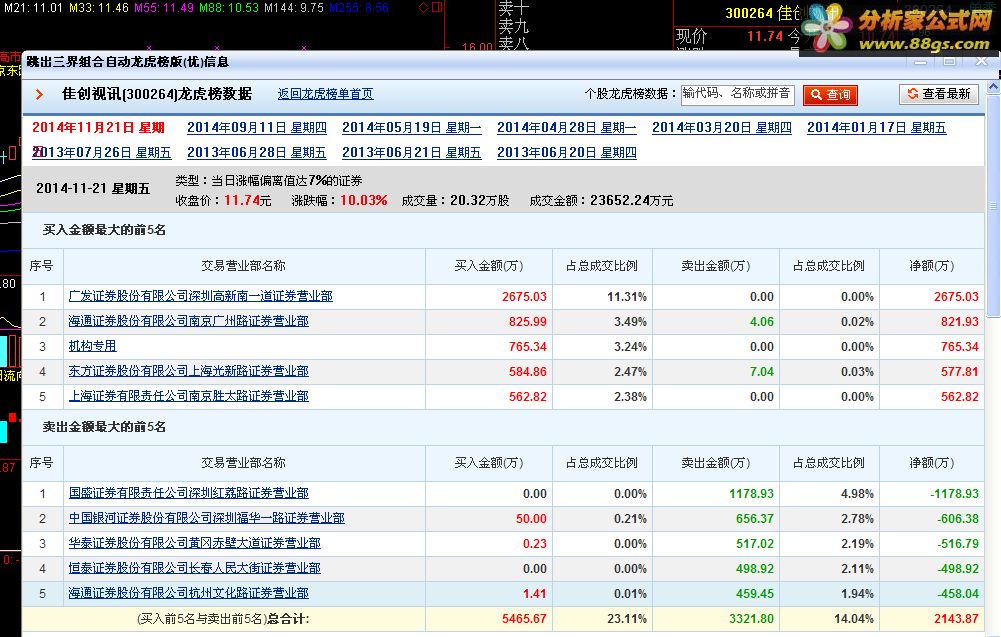
Task: Open 恒泰证券长春人民大街证券营业部 link
Action: (195, 567)
